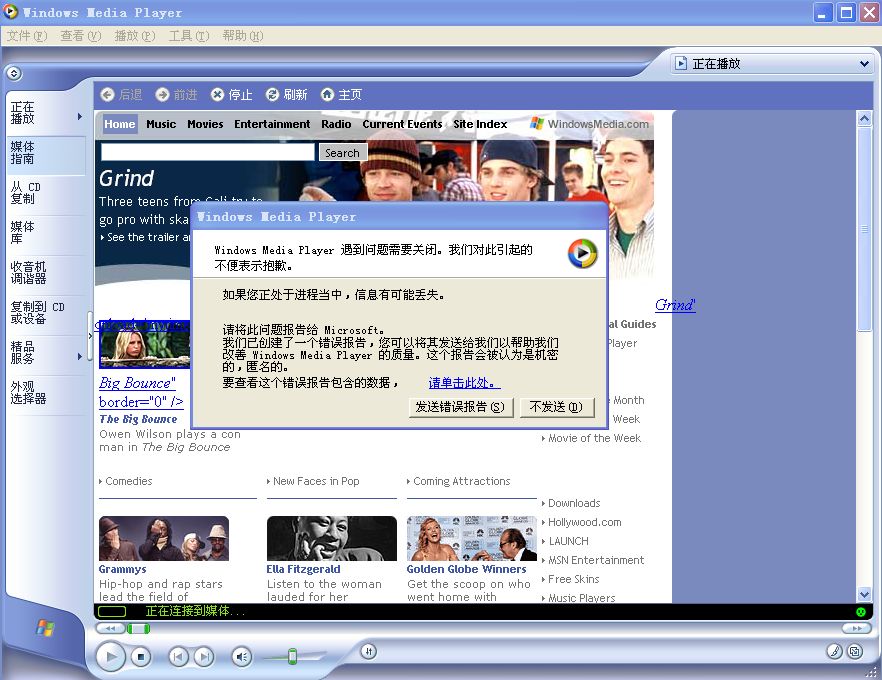Open the 正在播放 playlist dropdown
Screen dimensions: 882x680
tap(865, 64)
